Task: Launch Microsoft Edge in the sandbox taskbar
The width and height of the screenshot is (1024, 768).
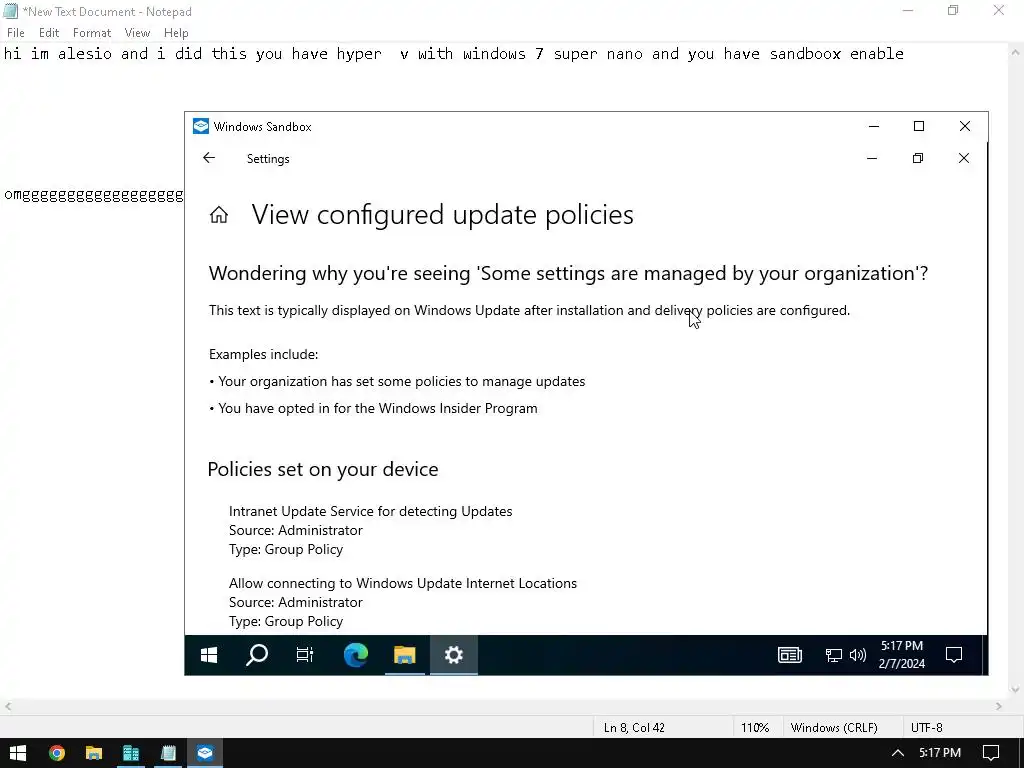Action: [356, 655]
